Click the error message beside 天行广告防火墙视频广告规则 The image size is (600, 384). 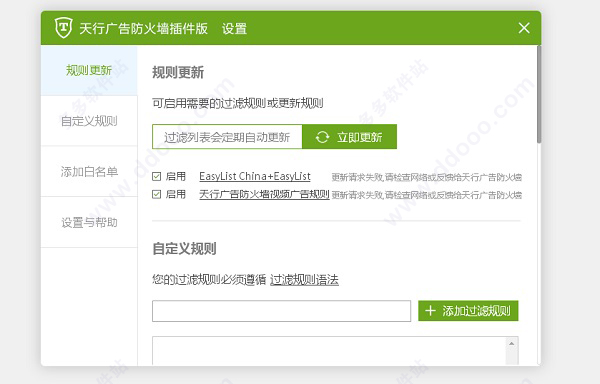coord(427,195)
